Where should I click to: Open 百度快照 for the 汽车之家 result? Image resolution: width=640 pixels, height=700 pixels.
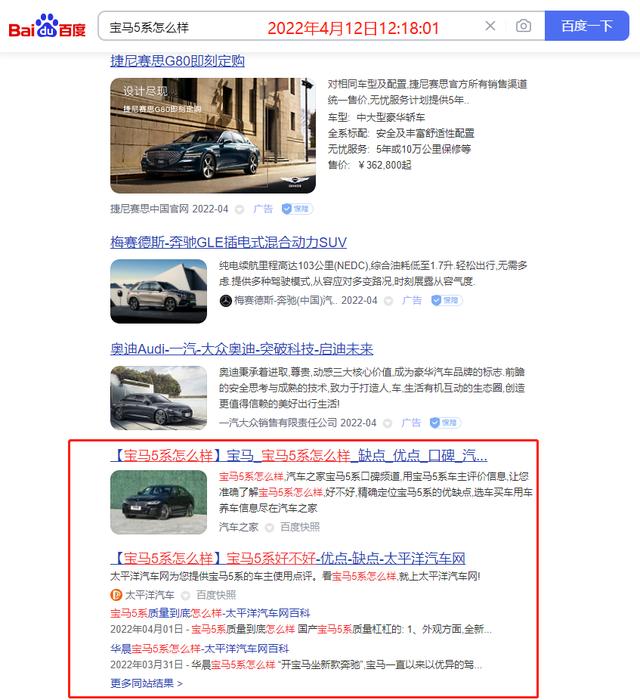[x=300, y=527]
